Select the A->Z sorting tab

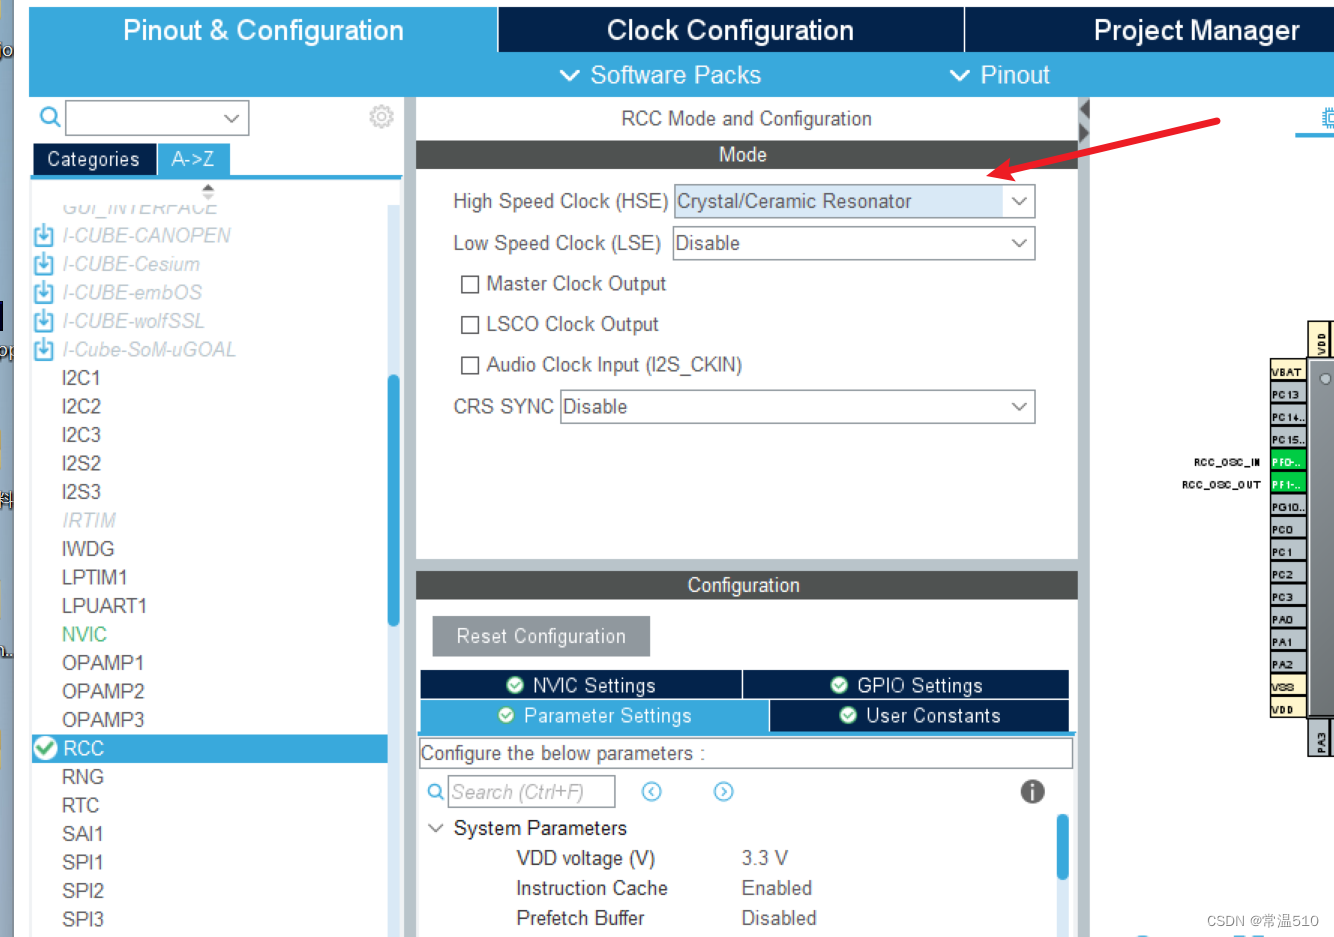[x=193, y=159]
